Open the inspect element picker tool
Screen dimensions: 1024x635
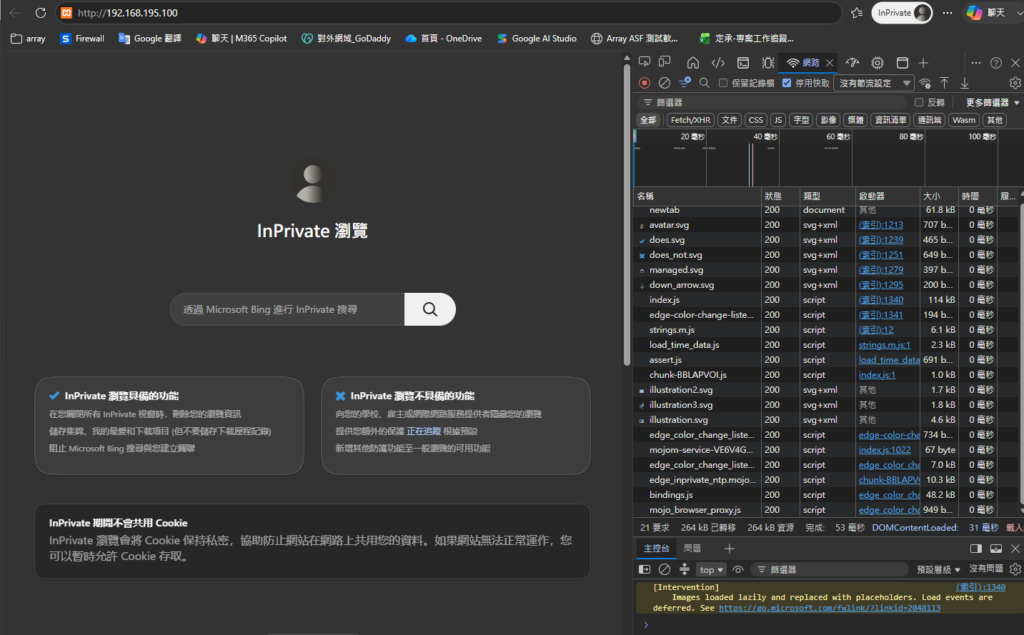645,62
